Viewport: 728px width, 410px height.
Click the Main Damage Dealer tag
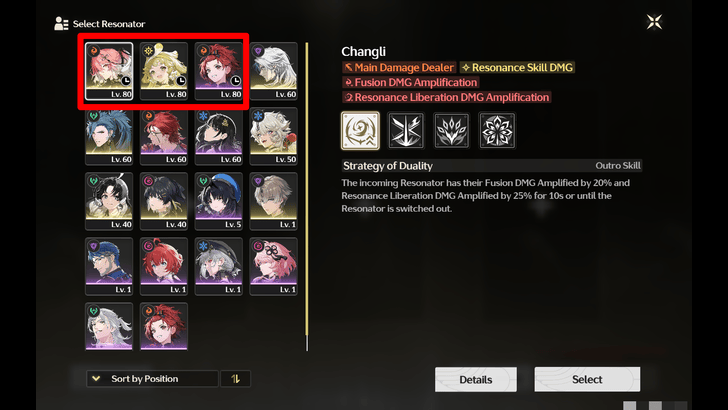click(399, 67)
